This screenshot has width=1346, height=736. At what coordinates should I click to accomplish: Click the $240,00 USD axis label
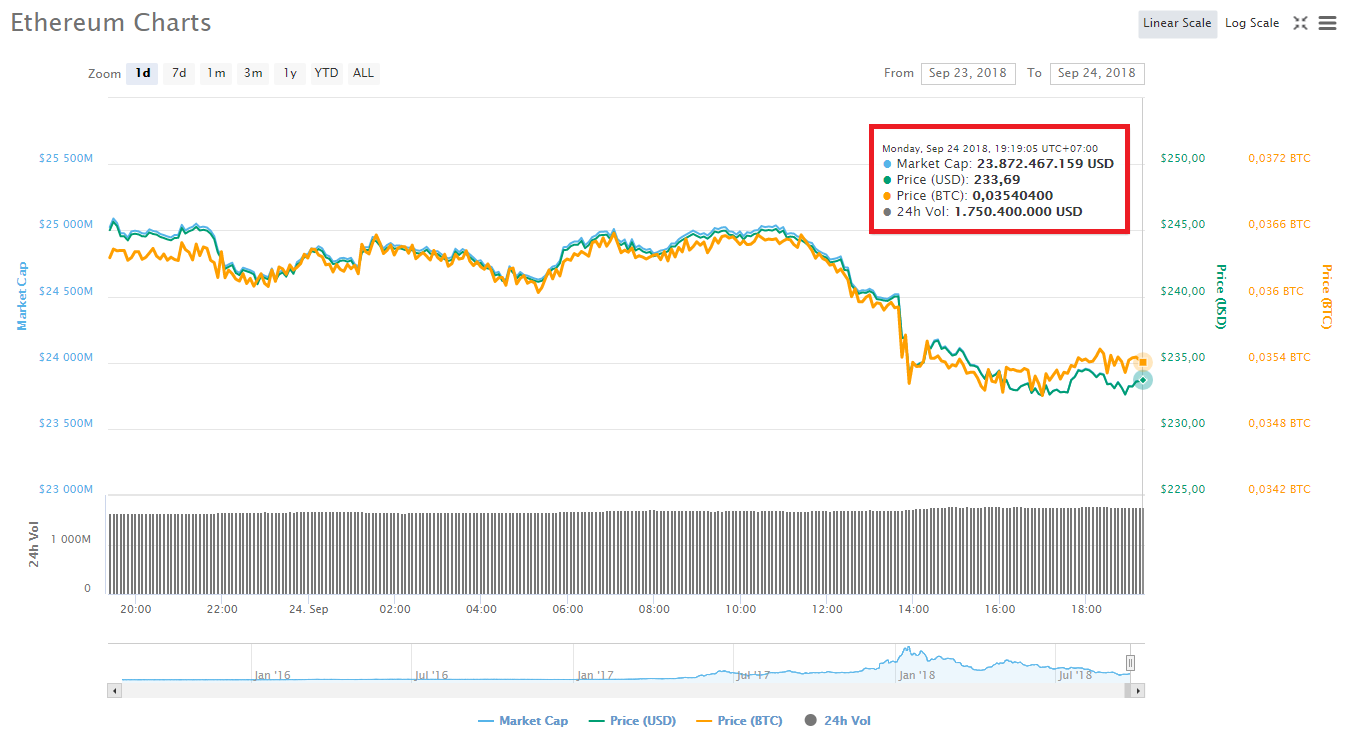tap(1182, 291)
